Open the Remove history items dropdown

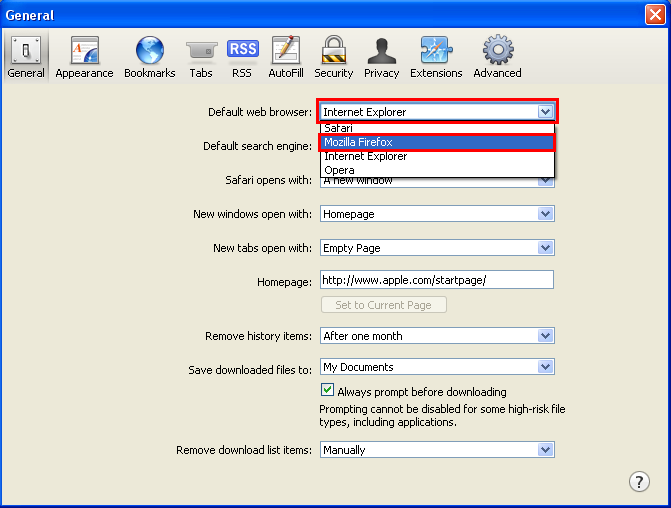[437, 336]
